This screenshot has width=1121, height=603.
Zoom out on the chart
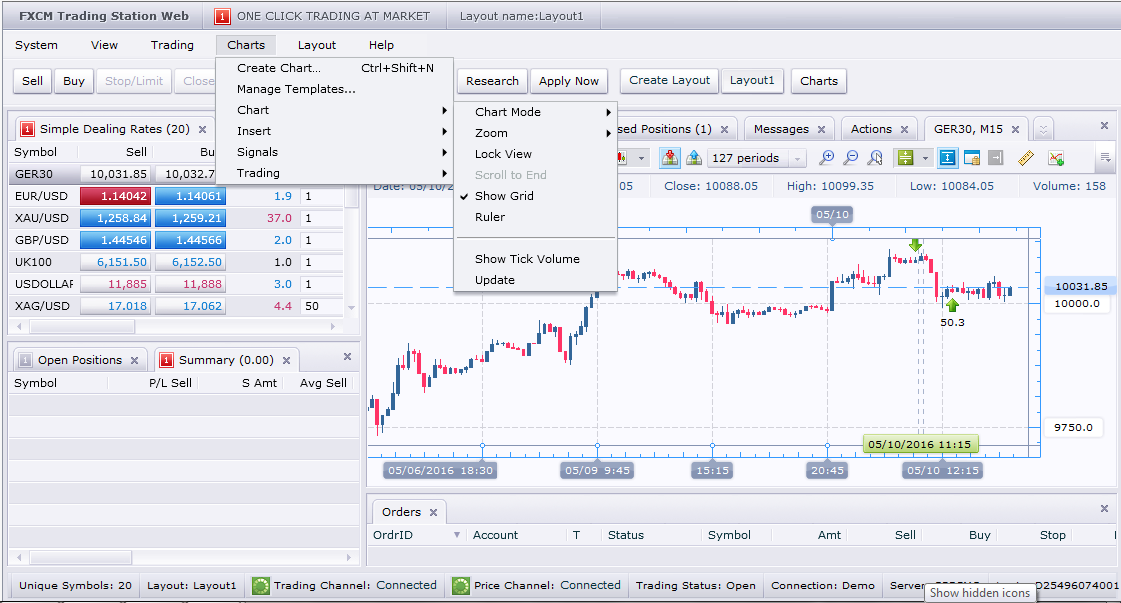(851, 157)
